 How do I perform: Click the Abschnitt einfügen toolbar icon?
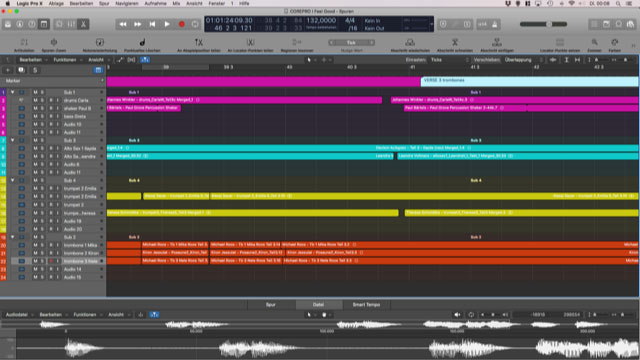click(x=497, y=42)
